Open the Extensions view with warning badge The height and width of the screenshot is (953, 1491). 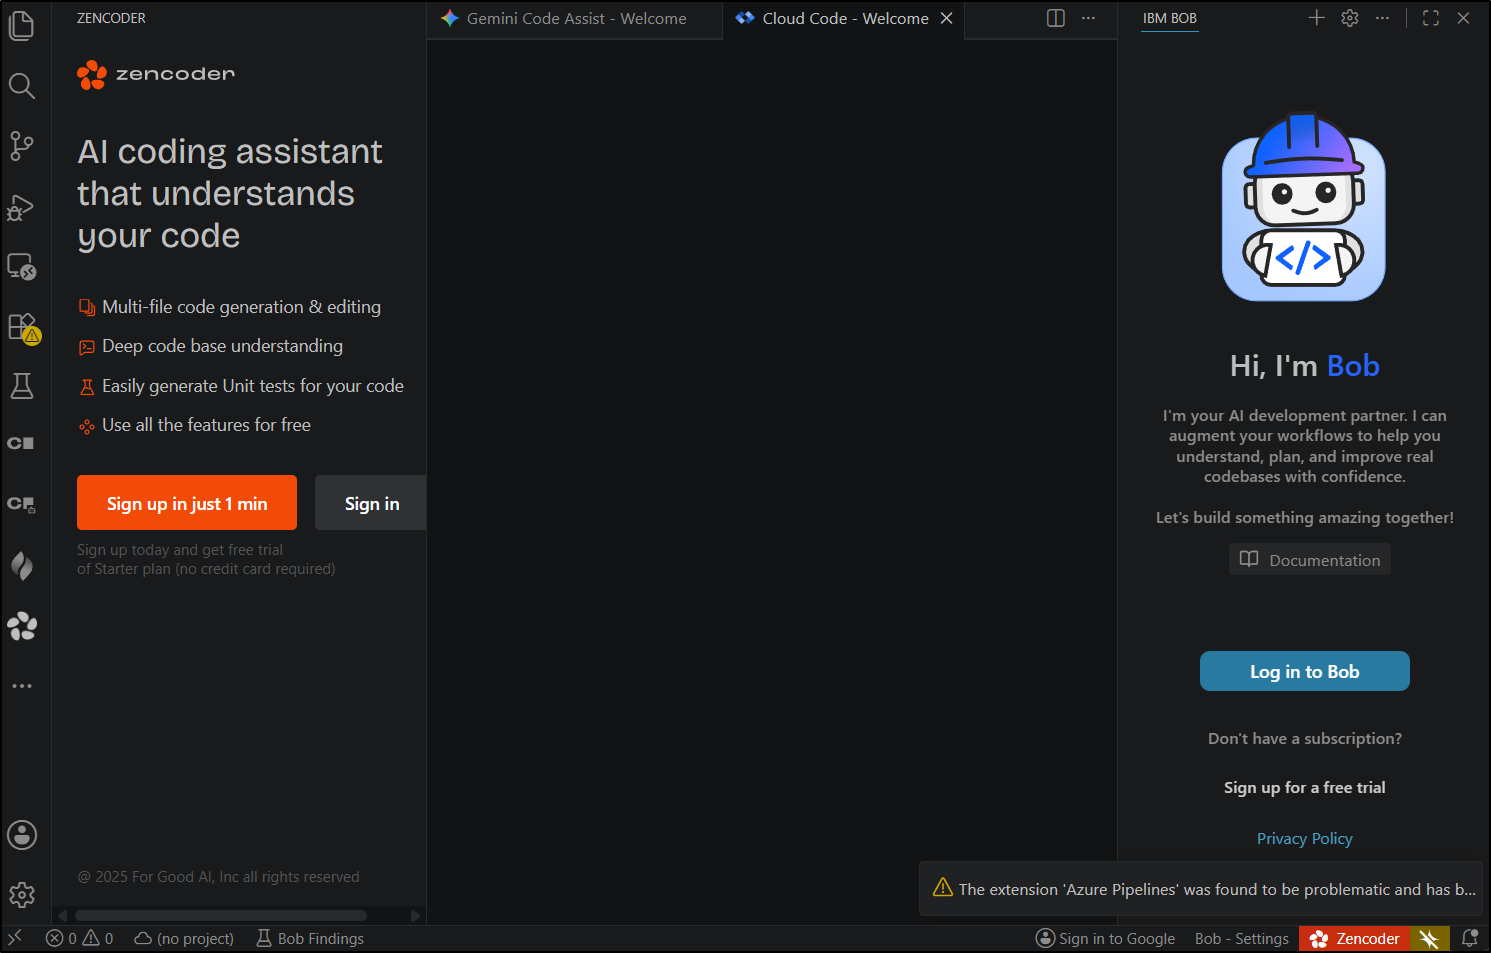coord(22,327)
